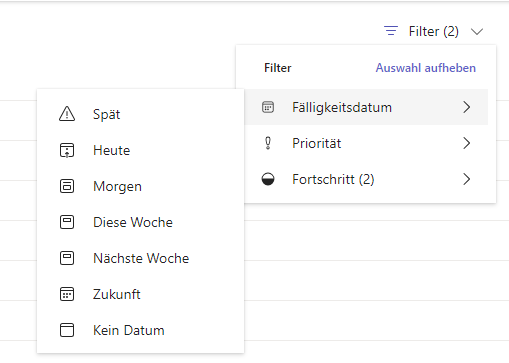
Task: Click the half-filled circle icon beside Fortschritt
Action: 268,179
